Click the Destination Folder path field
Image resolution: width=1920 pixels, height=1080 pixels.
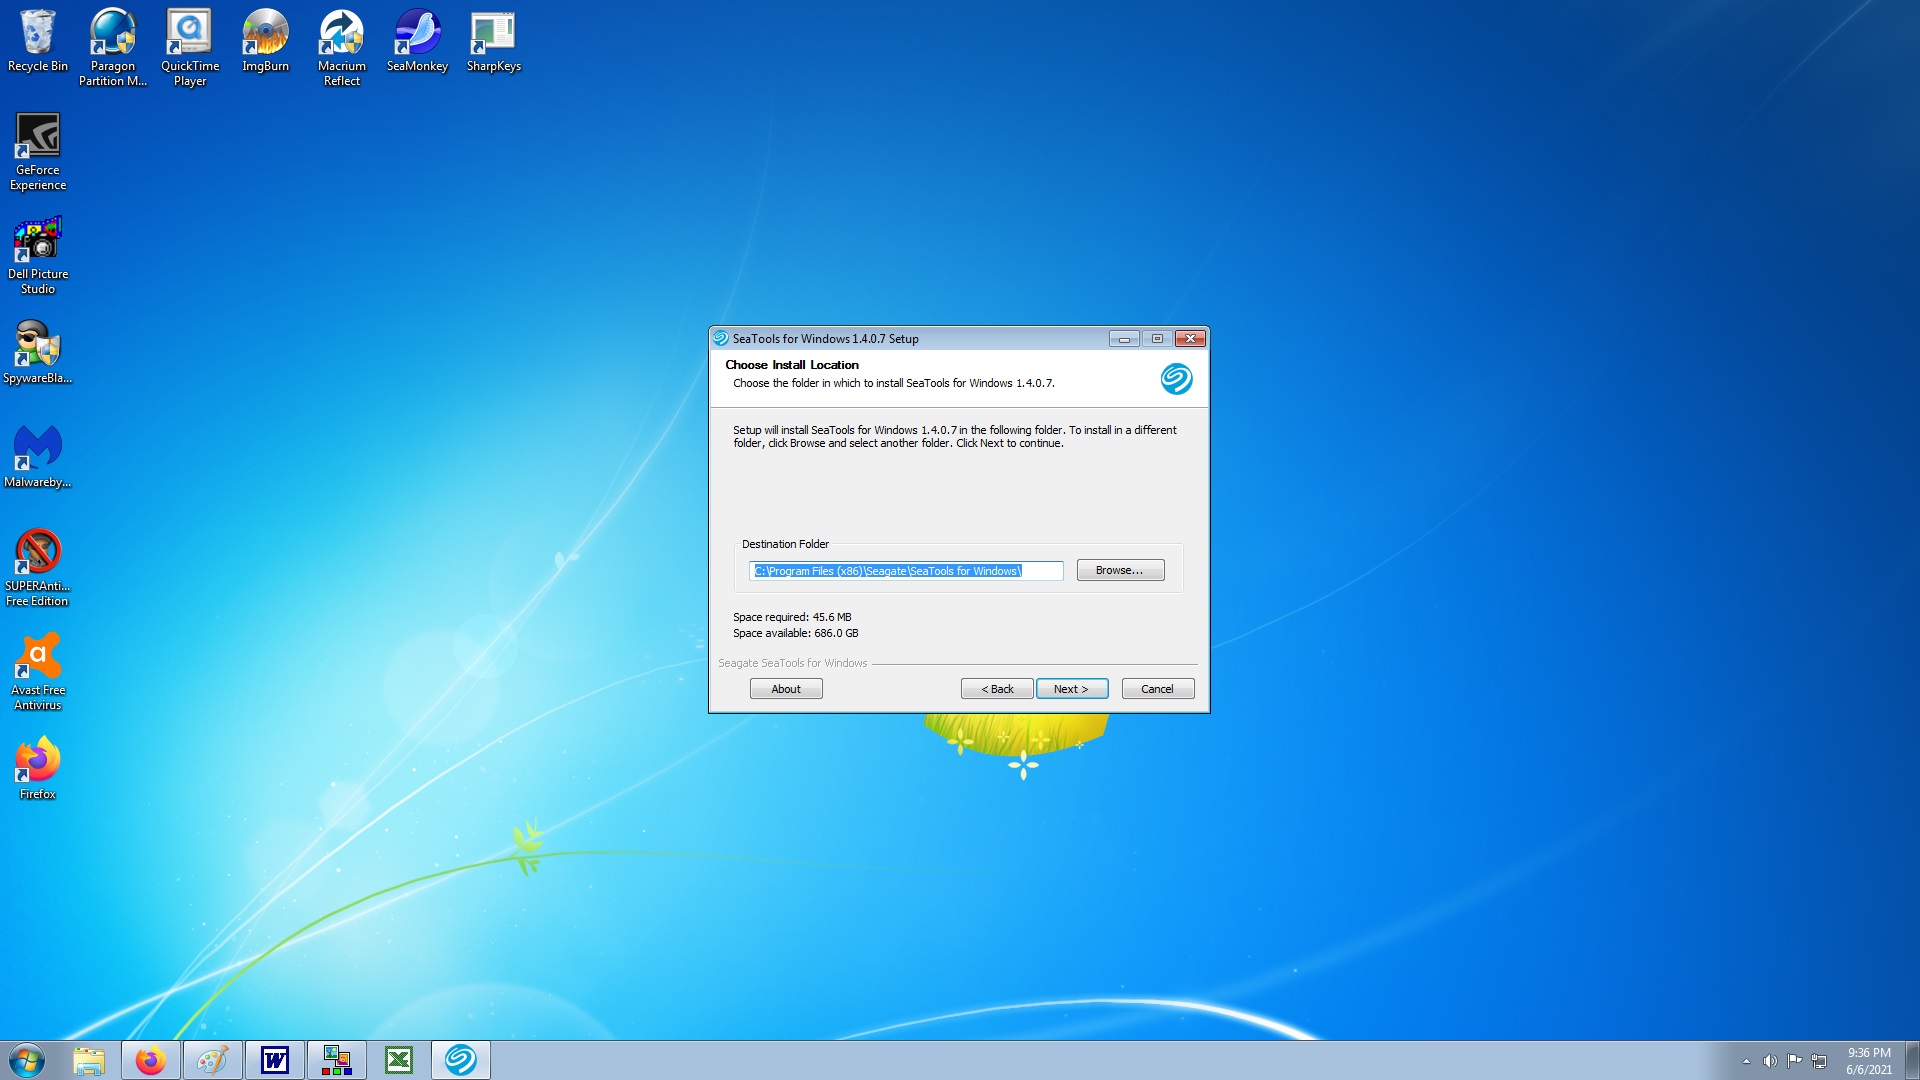pyautogui.click(x=905, y=571)
